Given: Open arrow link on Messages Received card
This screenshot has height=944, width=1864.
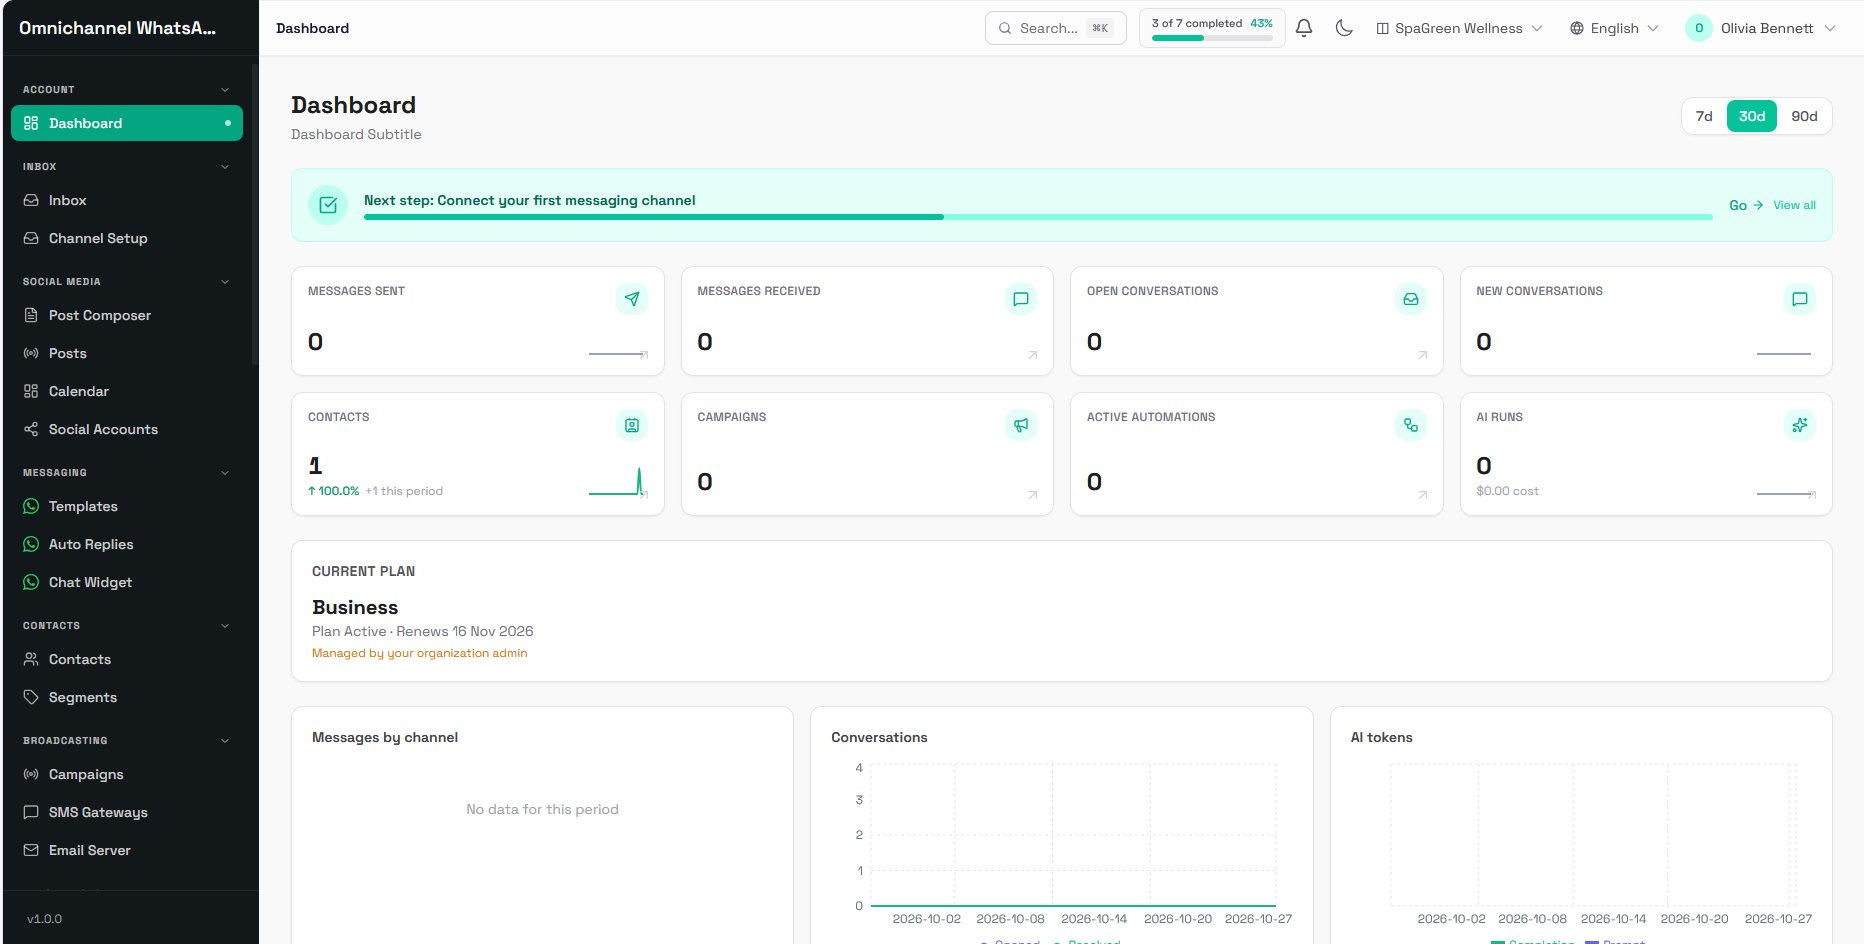Looking at the screenshot, I should point(1033,355).
